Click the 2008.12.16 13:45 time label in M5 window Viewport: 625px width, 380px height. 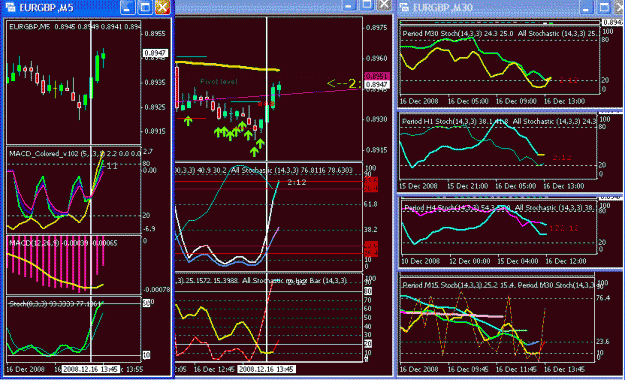click(x=90, y=369)
